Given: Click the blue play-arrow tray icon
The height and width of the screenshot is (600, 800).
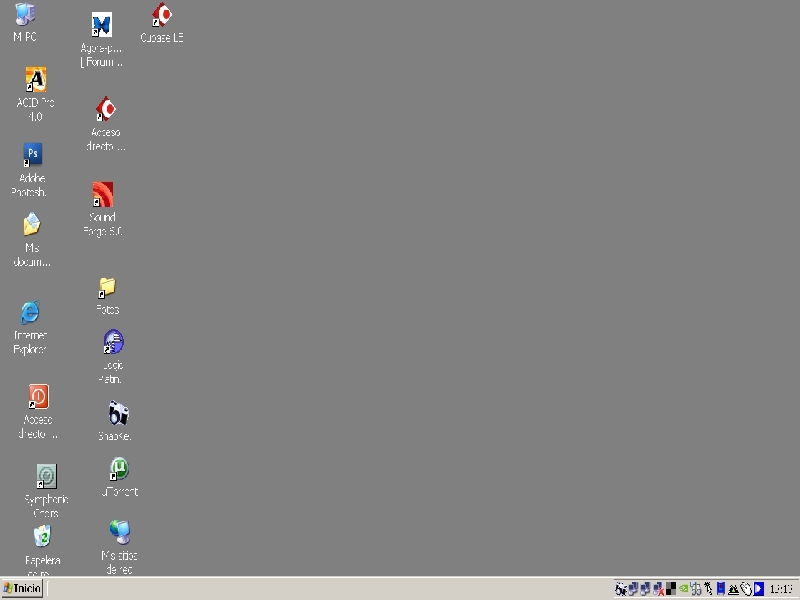Looking at the screenshot, I should click(759, 589).
